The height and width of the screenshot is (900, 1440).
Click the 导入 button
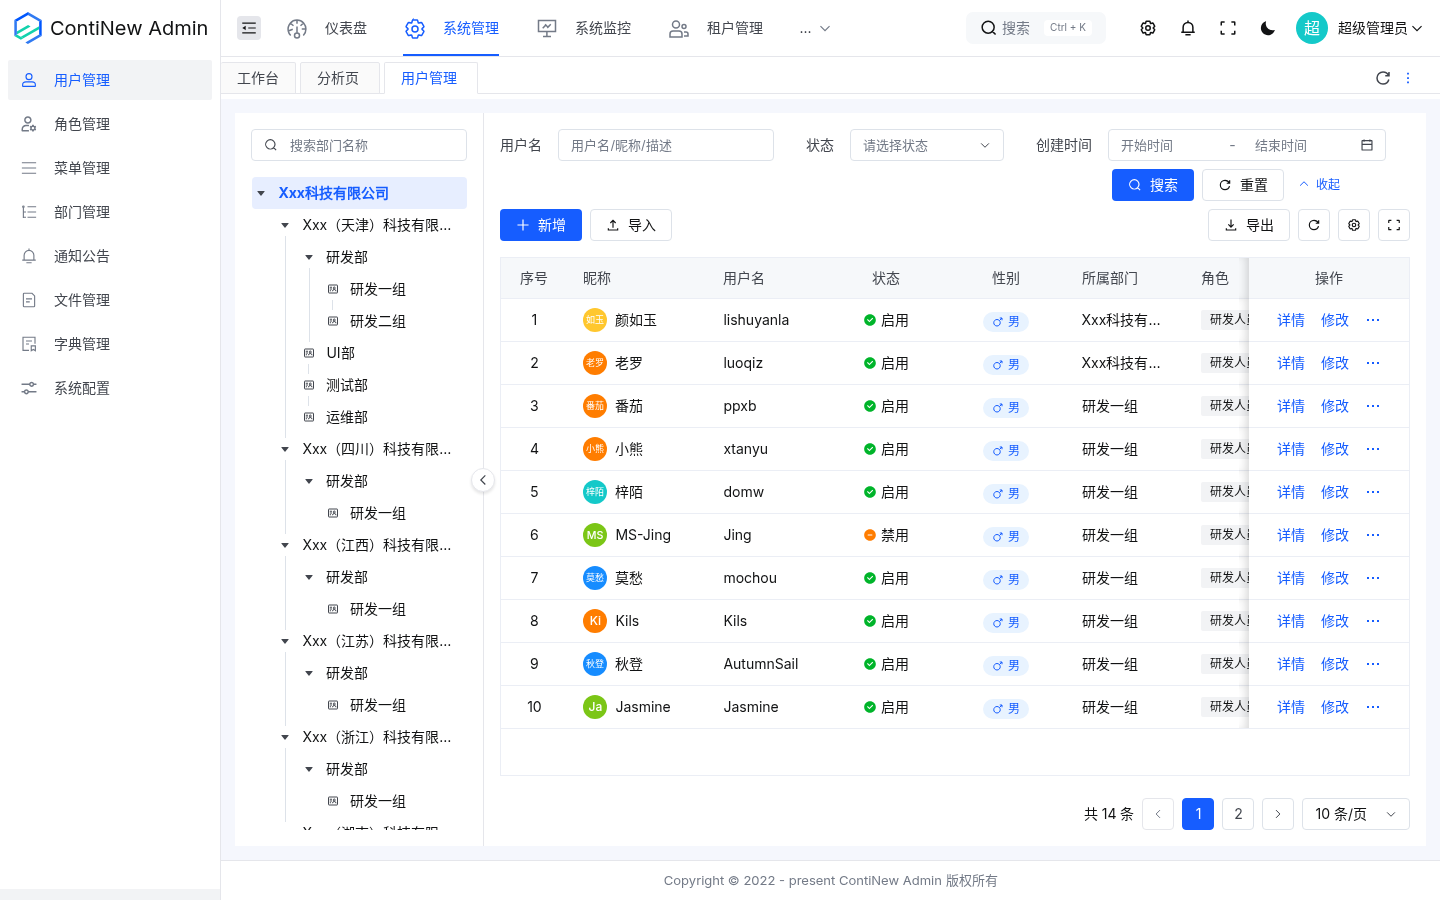[631, 225]
